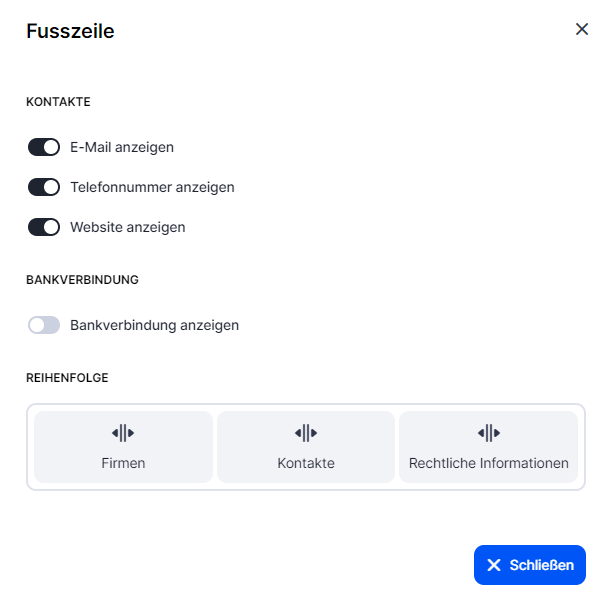The height and width of the screenshot is (613, 613).
Task: Click the drag handle icon above Kontakte
Action: 306,433
